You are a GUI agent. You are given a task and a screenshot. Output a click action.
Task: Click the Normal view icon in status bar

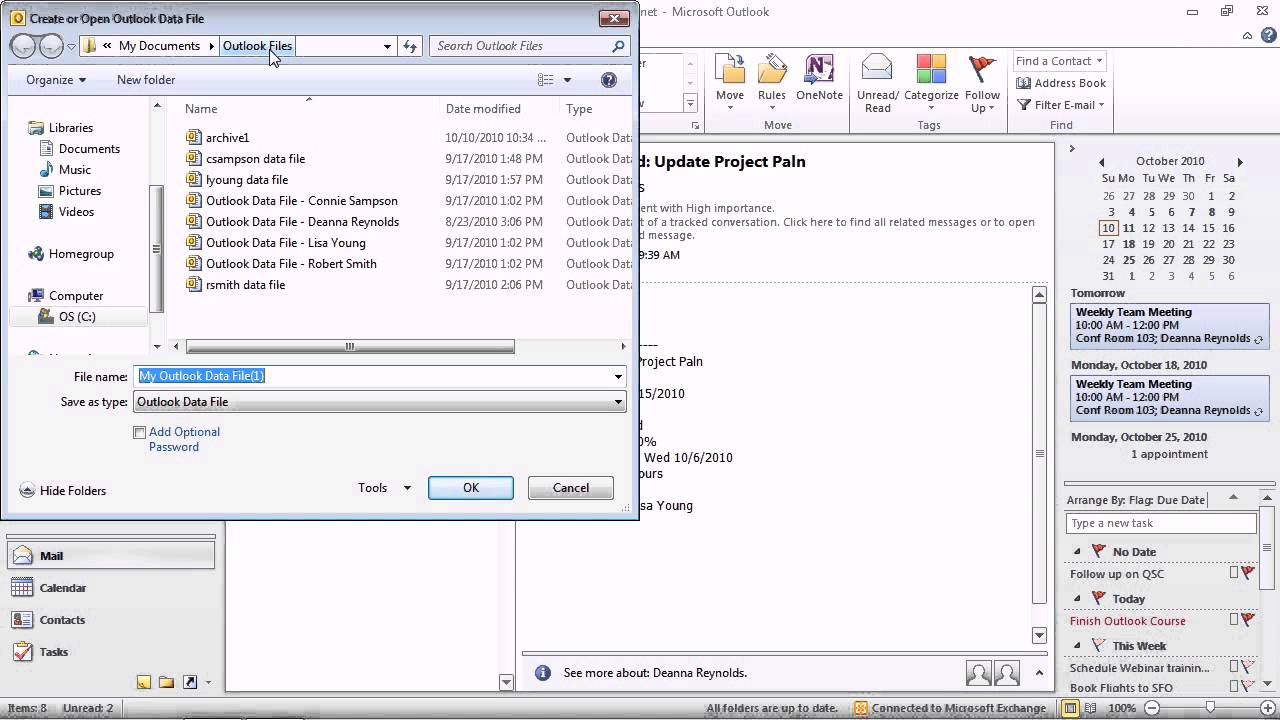click(x=1071, y=708)
